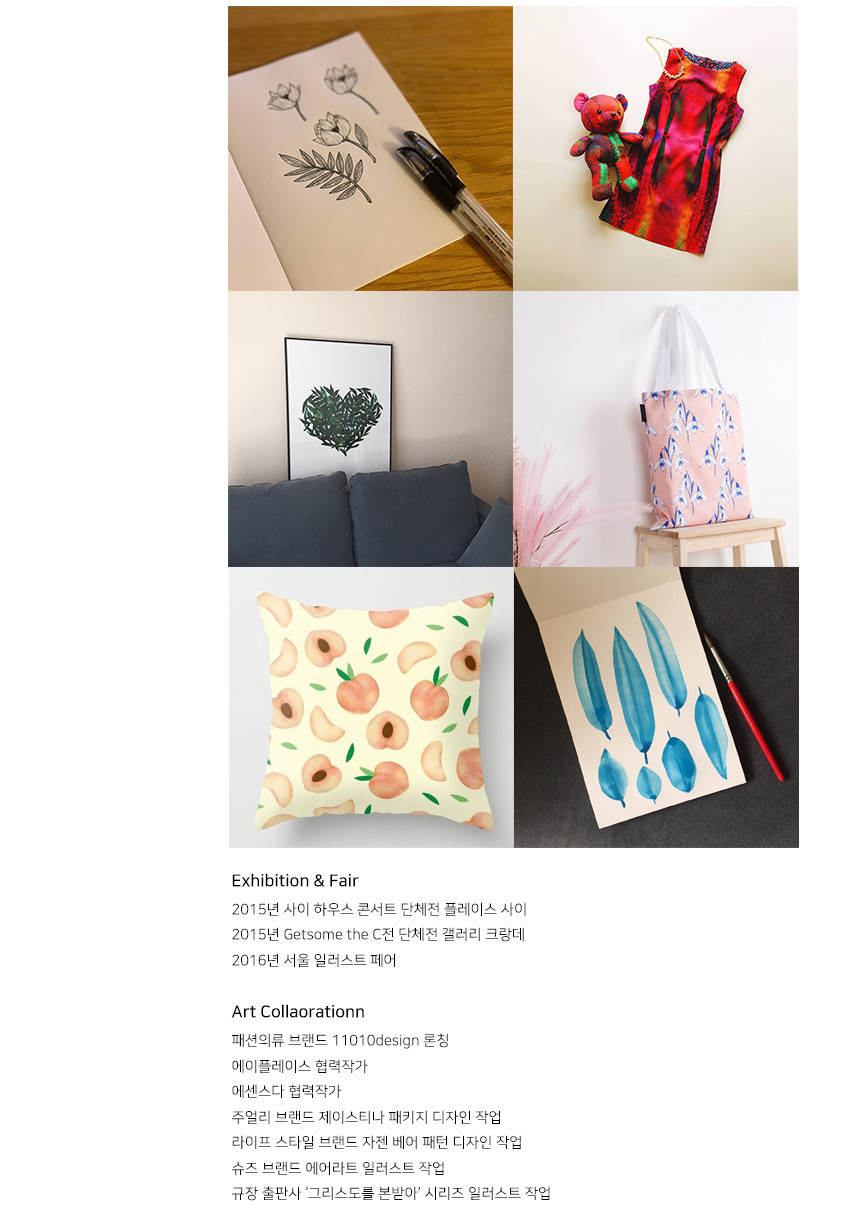Open the red dress and teddy bear photo
Viewport: 860px width, 1225px height.
(656, 148)
